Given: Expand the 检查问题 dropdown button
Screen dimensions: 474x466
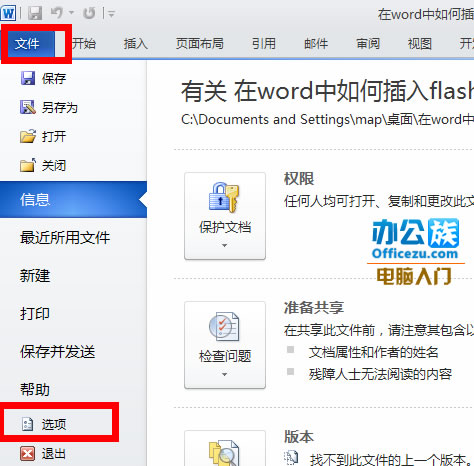Looking at the screenshot, I should point(225,345).
